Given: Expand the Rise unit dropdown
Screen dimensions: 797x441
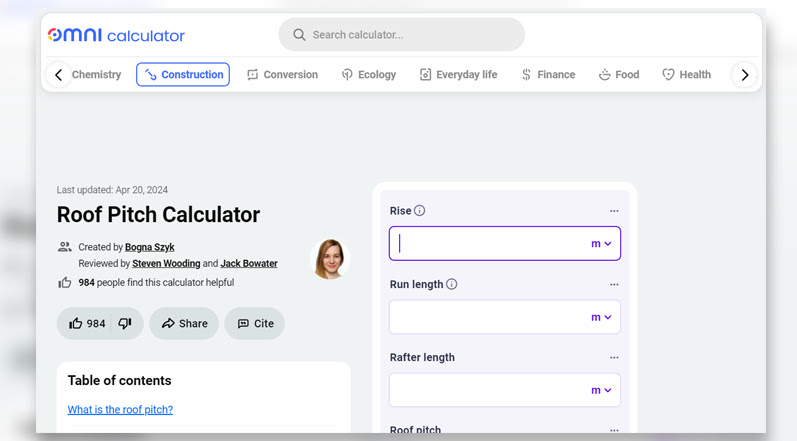Looking at the screenshot, I should click(601, 244).
